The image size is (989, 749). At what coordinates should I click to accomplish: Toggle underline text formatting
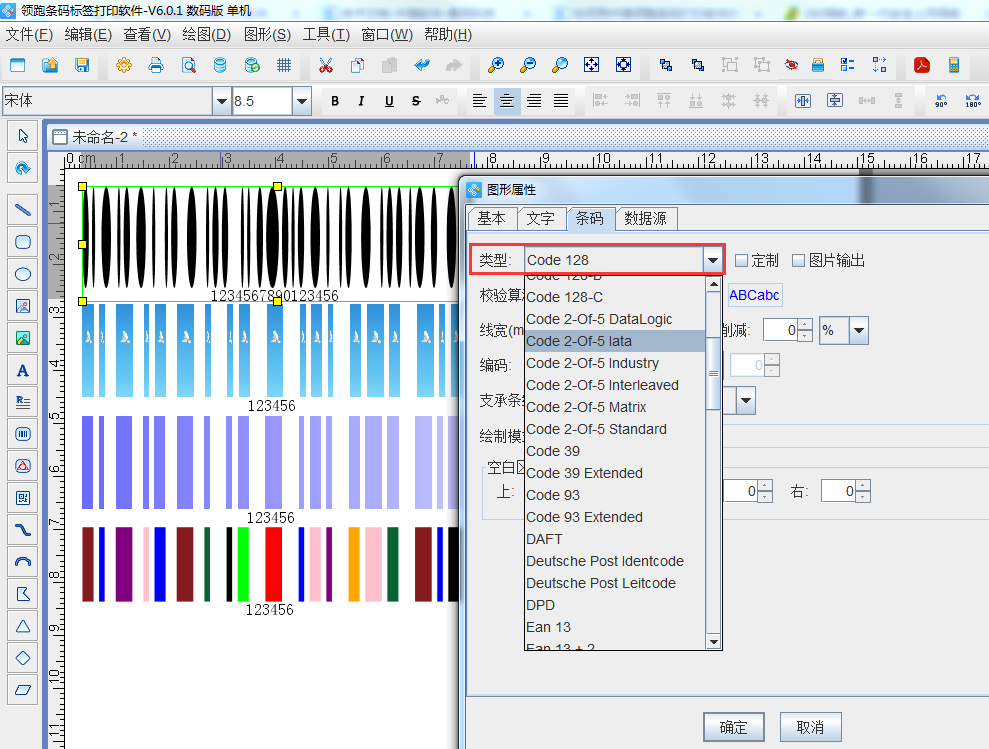click(x=389, y=101)
